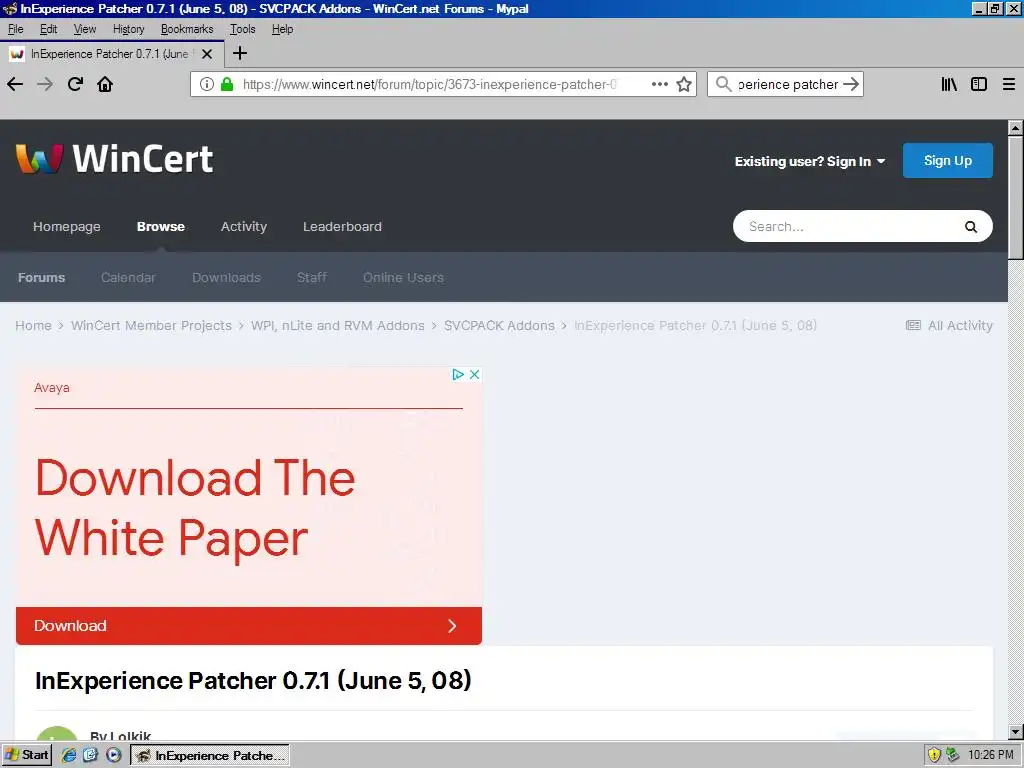This screenshot has height=768, width=1024.
Task: Click the Avaya advertiser name
Action: coord(52,387)
